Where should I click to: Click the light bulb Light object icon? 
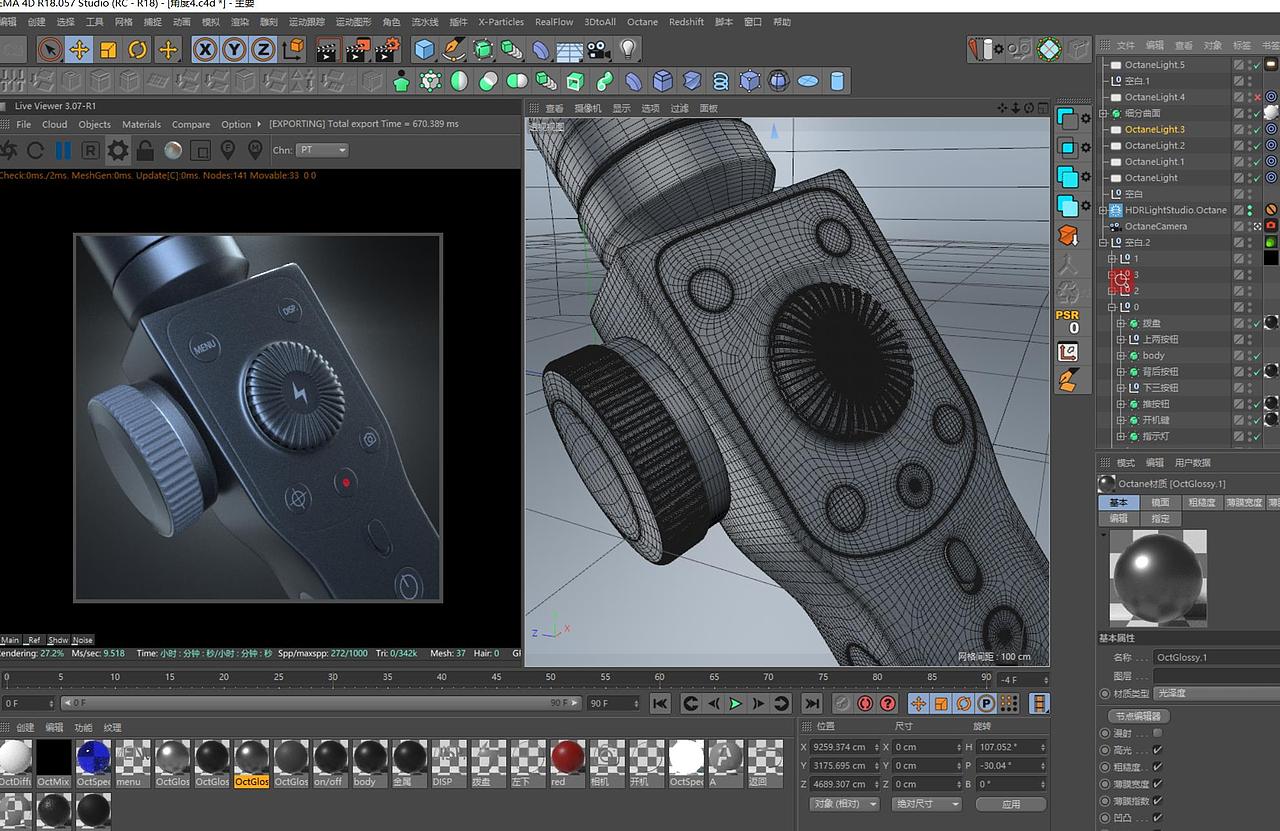pos(627,49)
